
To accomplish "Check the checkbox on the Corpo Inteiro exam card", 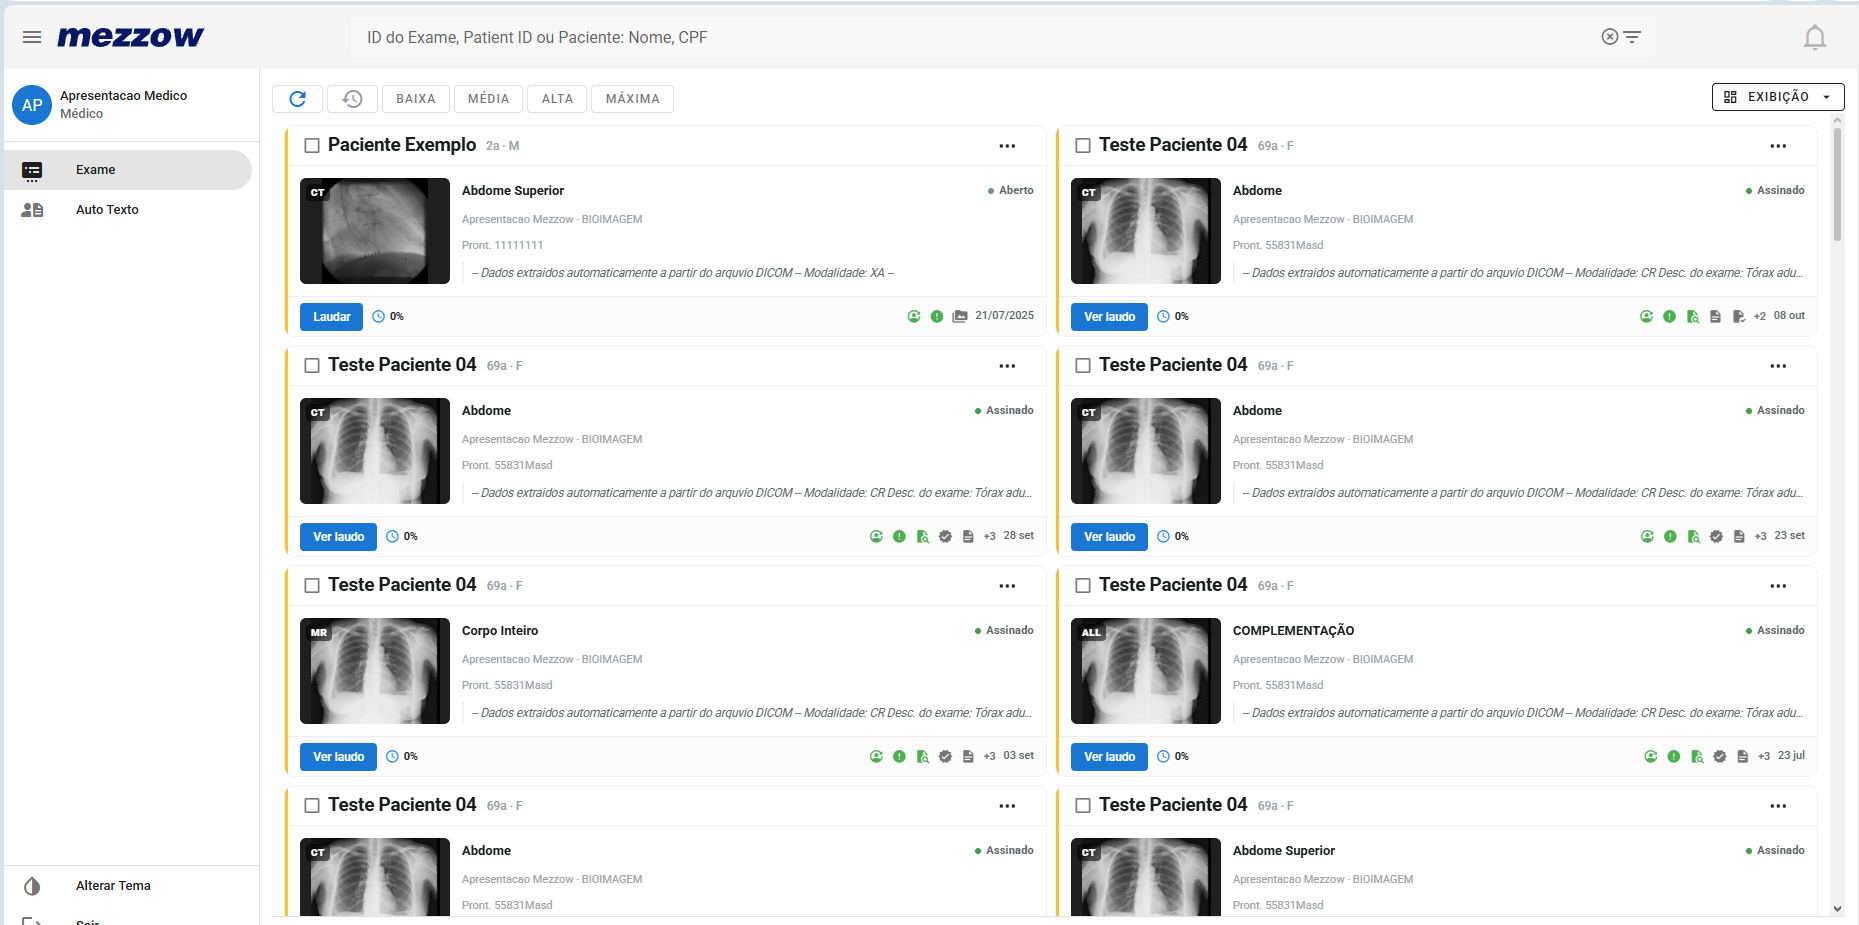I will point(312,586).
